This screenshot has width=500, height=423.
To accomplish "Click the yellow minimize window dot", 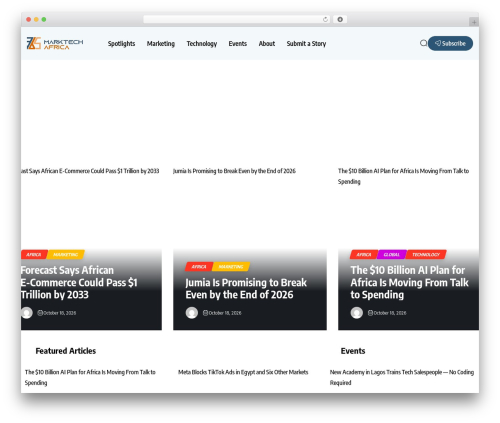I will [36, 19].
